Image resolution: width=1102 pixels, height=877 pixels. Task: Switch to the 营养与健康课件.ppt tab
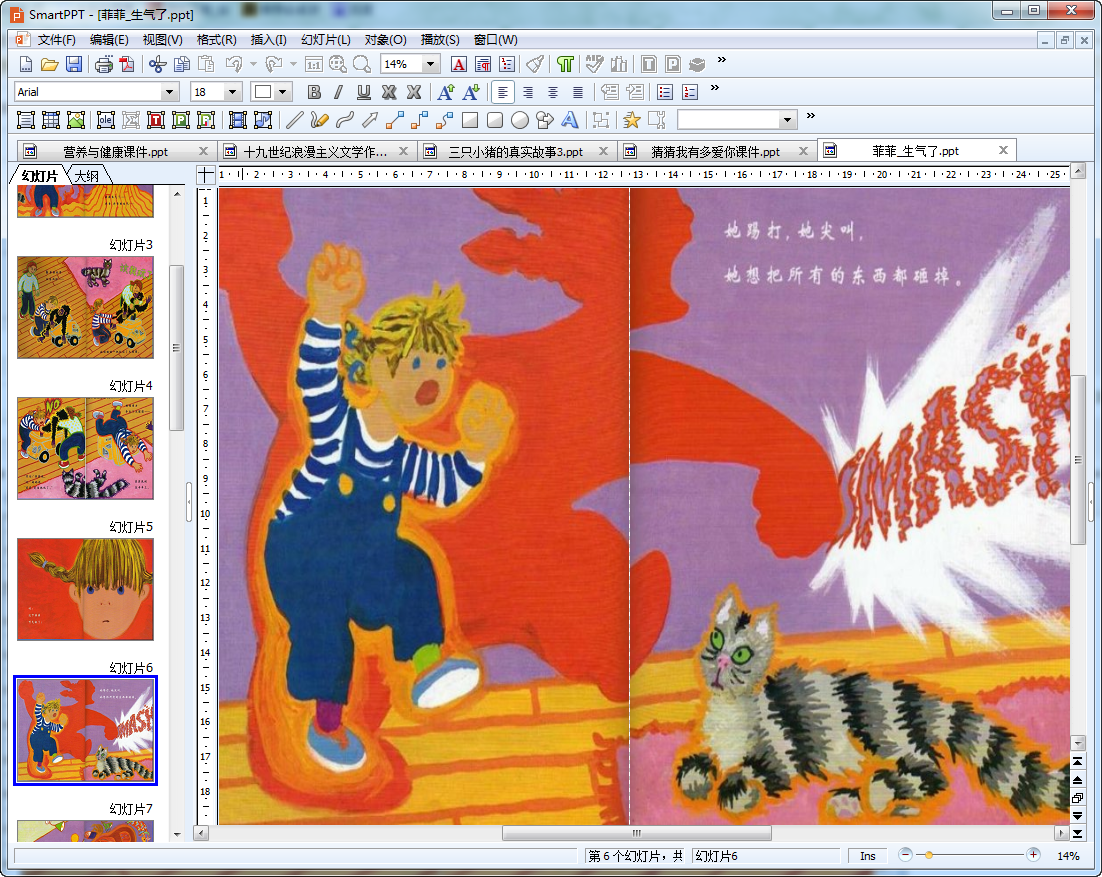point(116,152)
